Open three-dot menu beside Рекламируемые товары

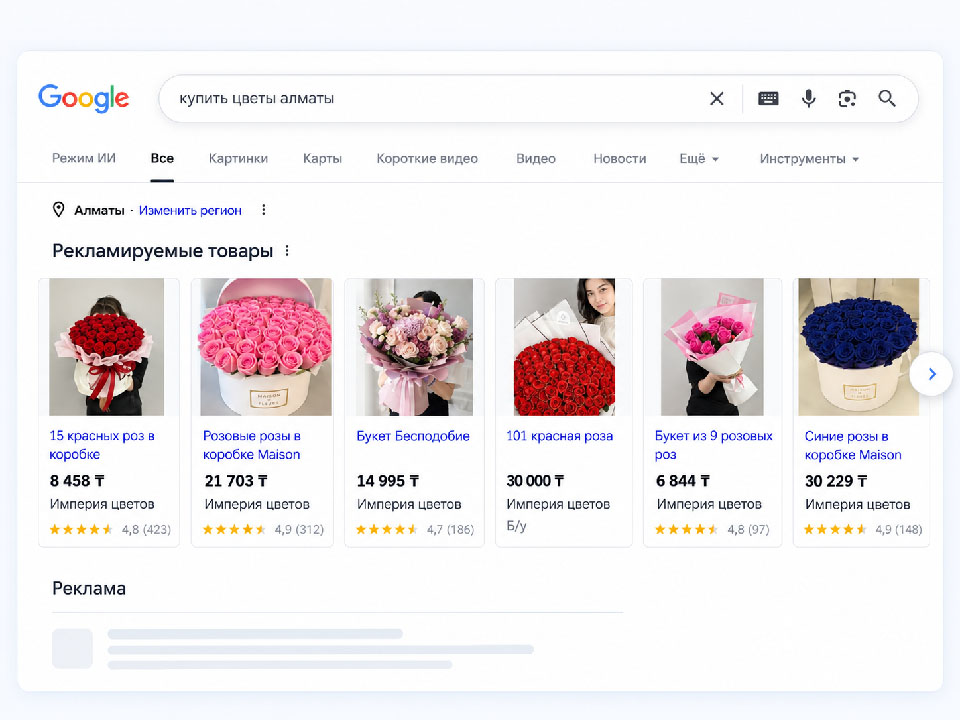pos(287,250)
